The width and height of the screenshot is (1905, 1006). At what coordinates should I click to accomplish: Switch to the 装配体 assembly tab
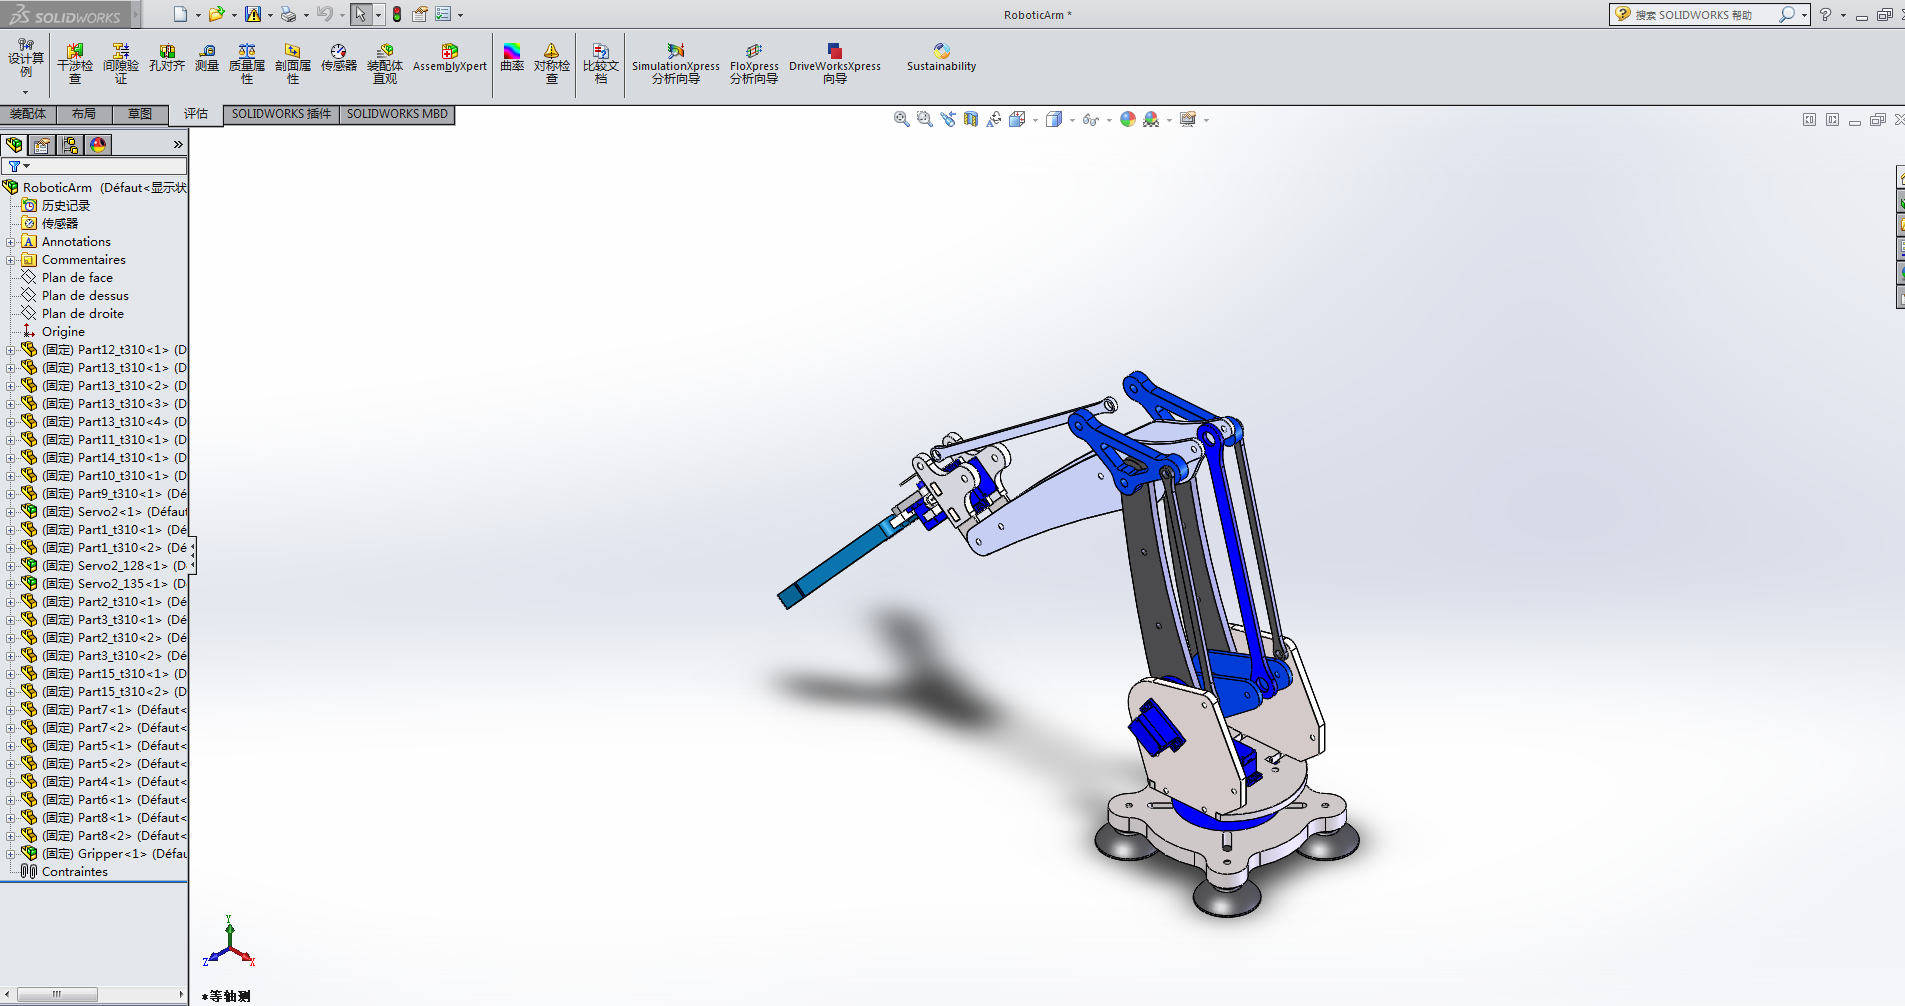[28, 114]
